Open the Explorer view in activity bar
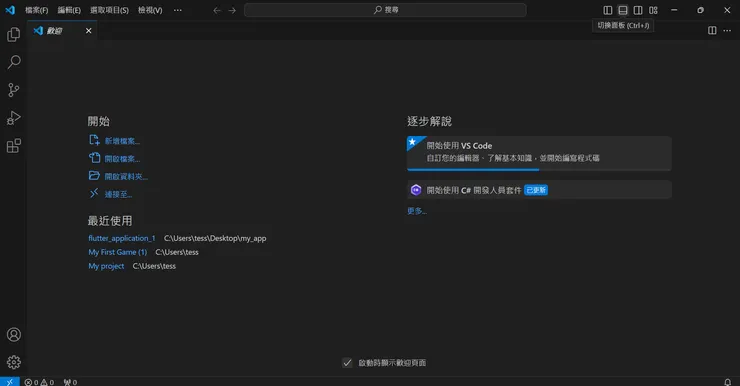The image size is (740, 386). (14, 34)
